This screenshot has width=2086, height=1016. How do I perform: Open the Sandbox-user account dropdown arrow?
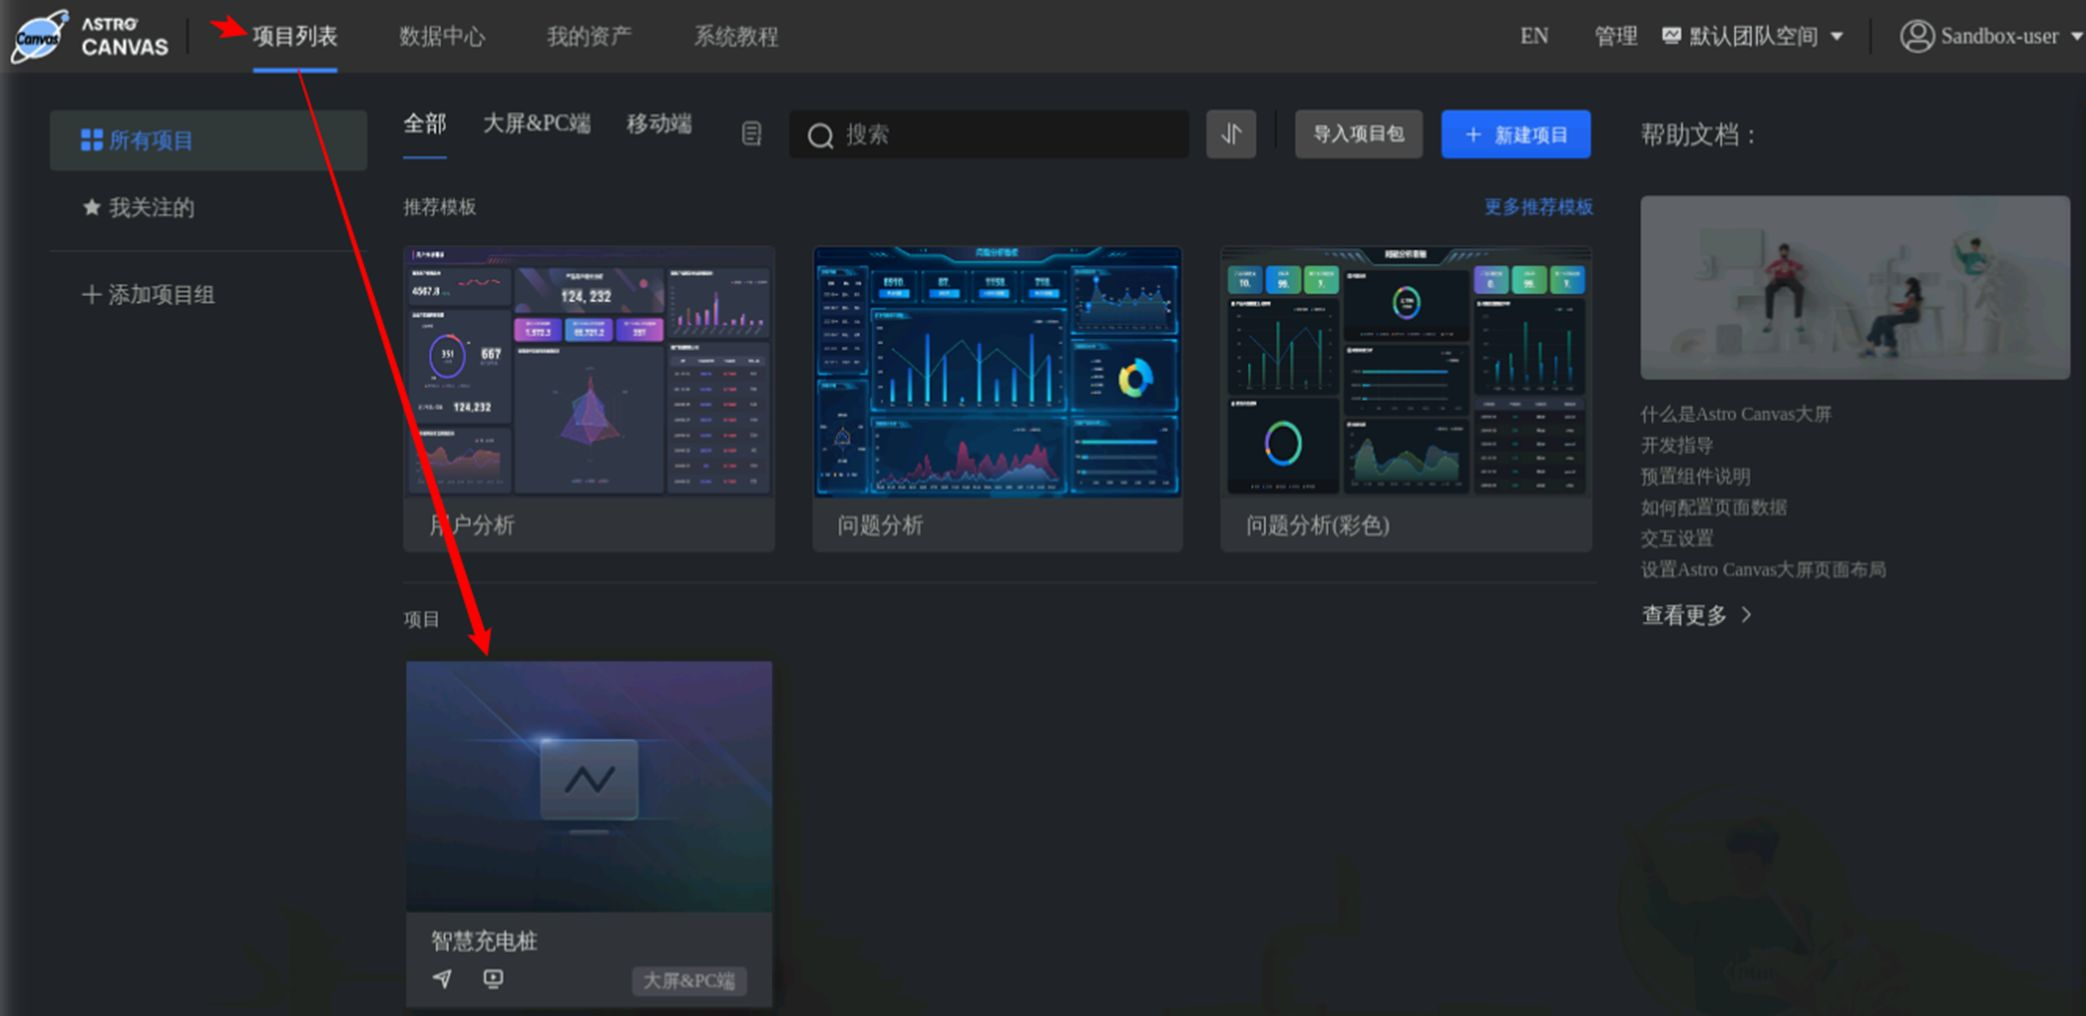point(2076,37)
